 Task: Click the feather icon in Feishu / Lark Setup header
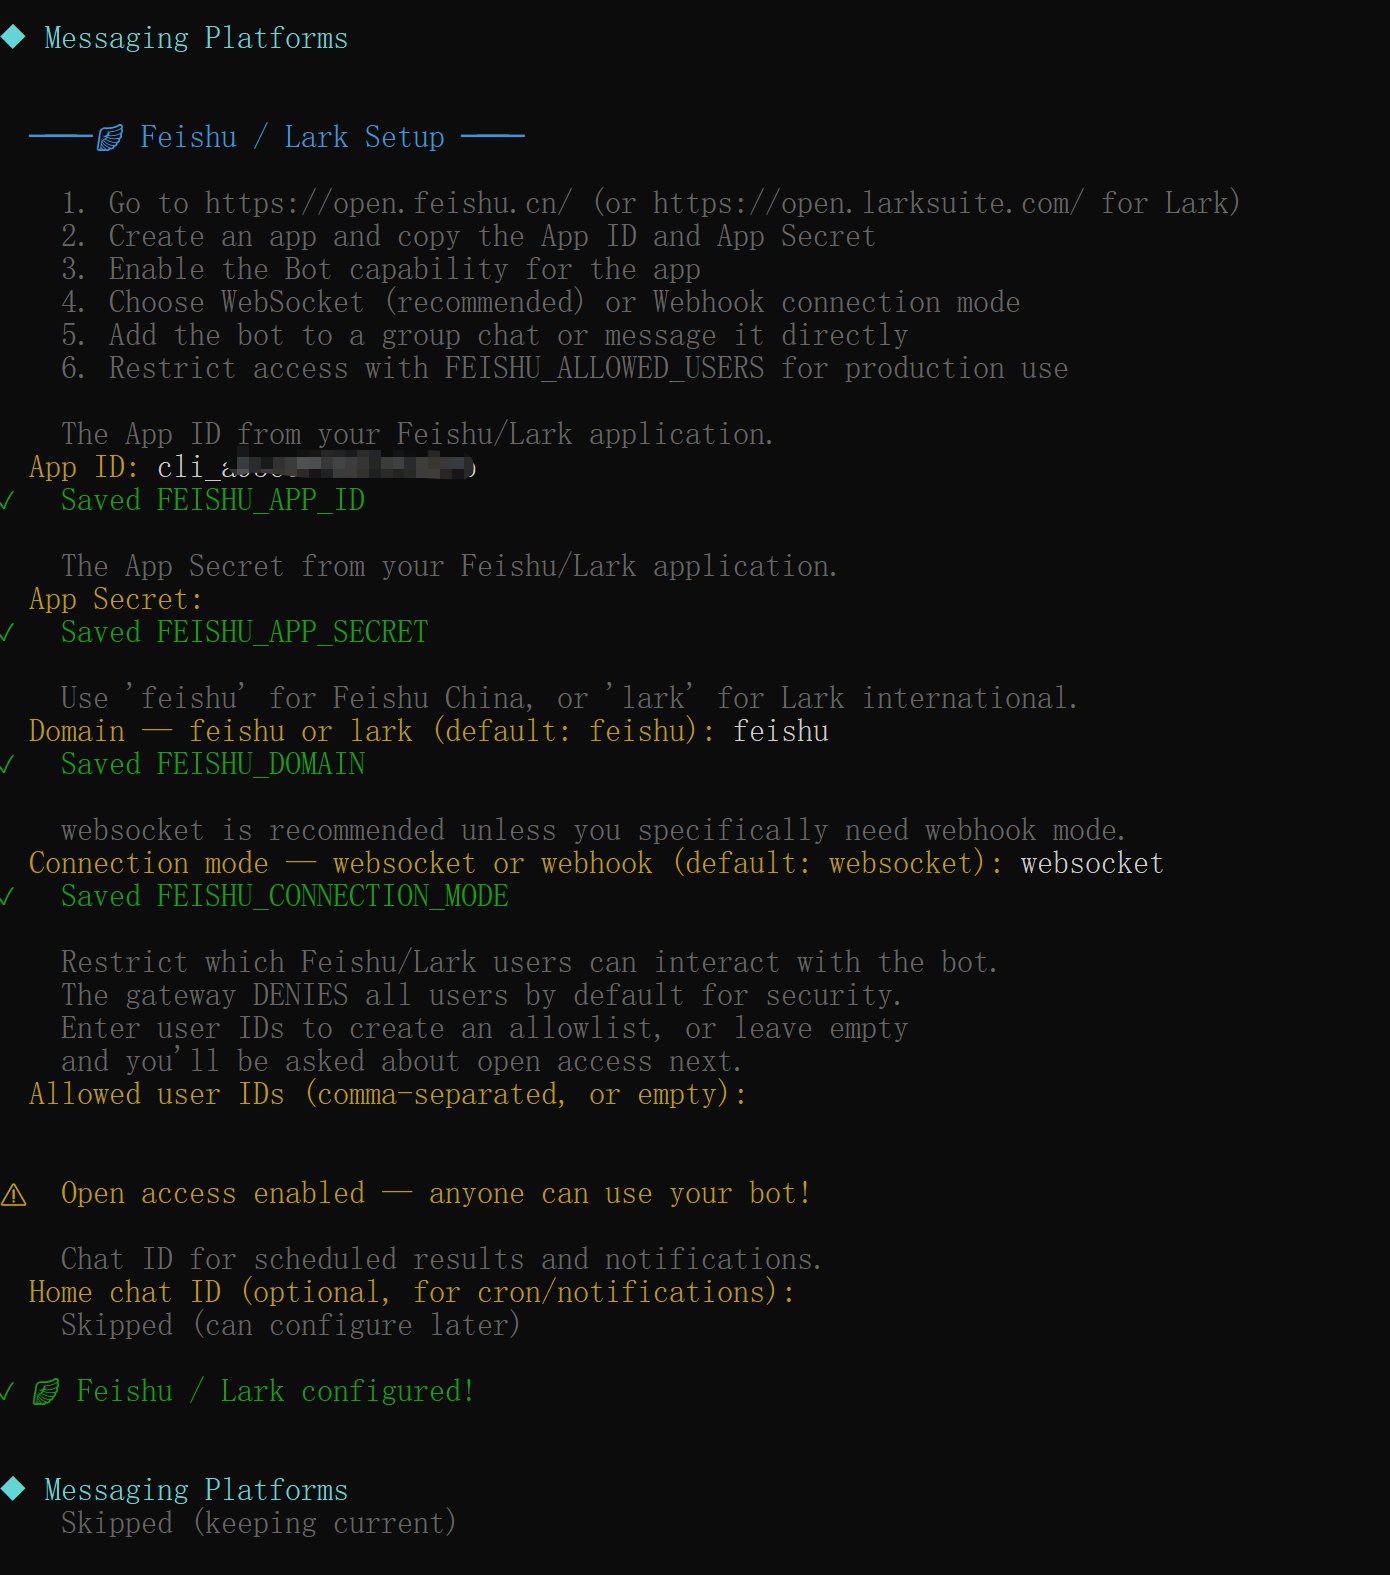(110, 137)
